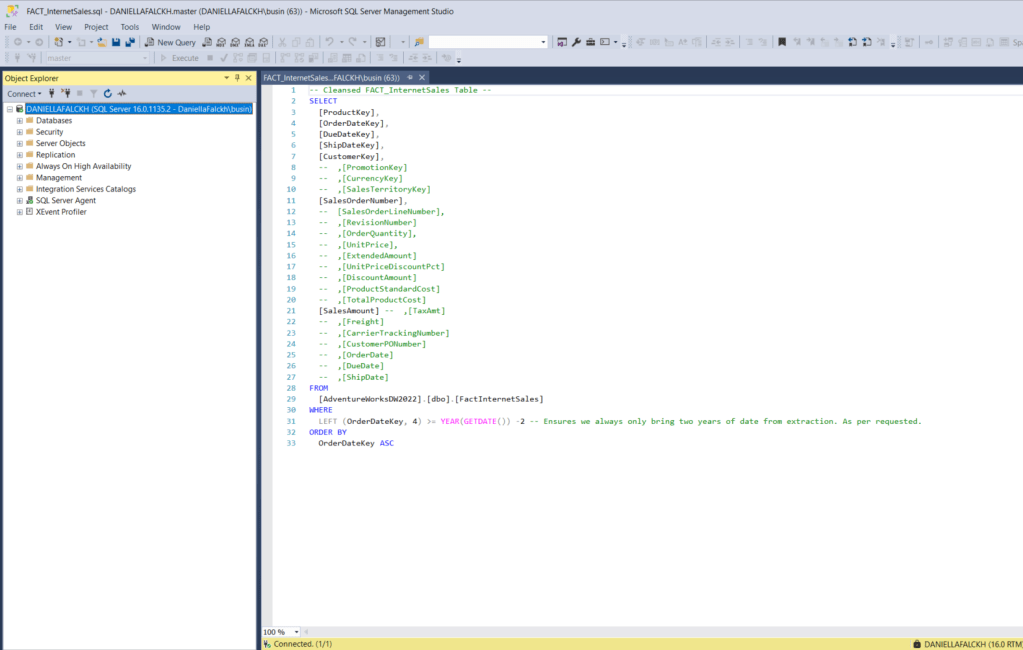Collapse the DANIELLAFALCKH server node
1023x650 pixels.
coord(9,109)
